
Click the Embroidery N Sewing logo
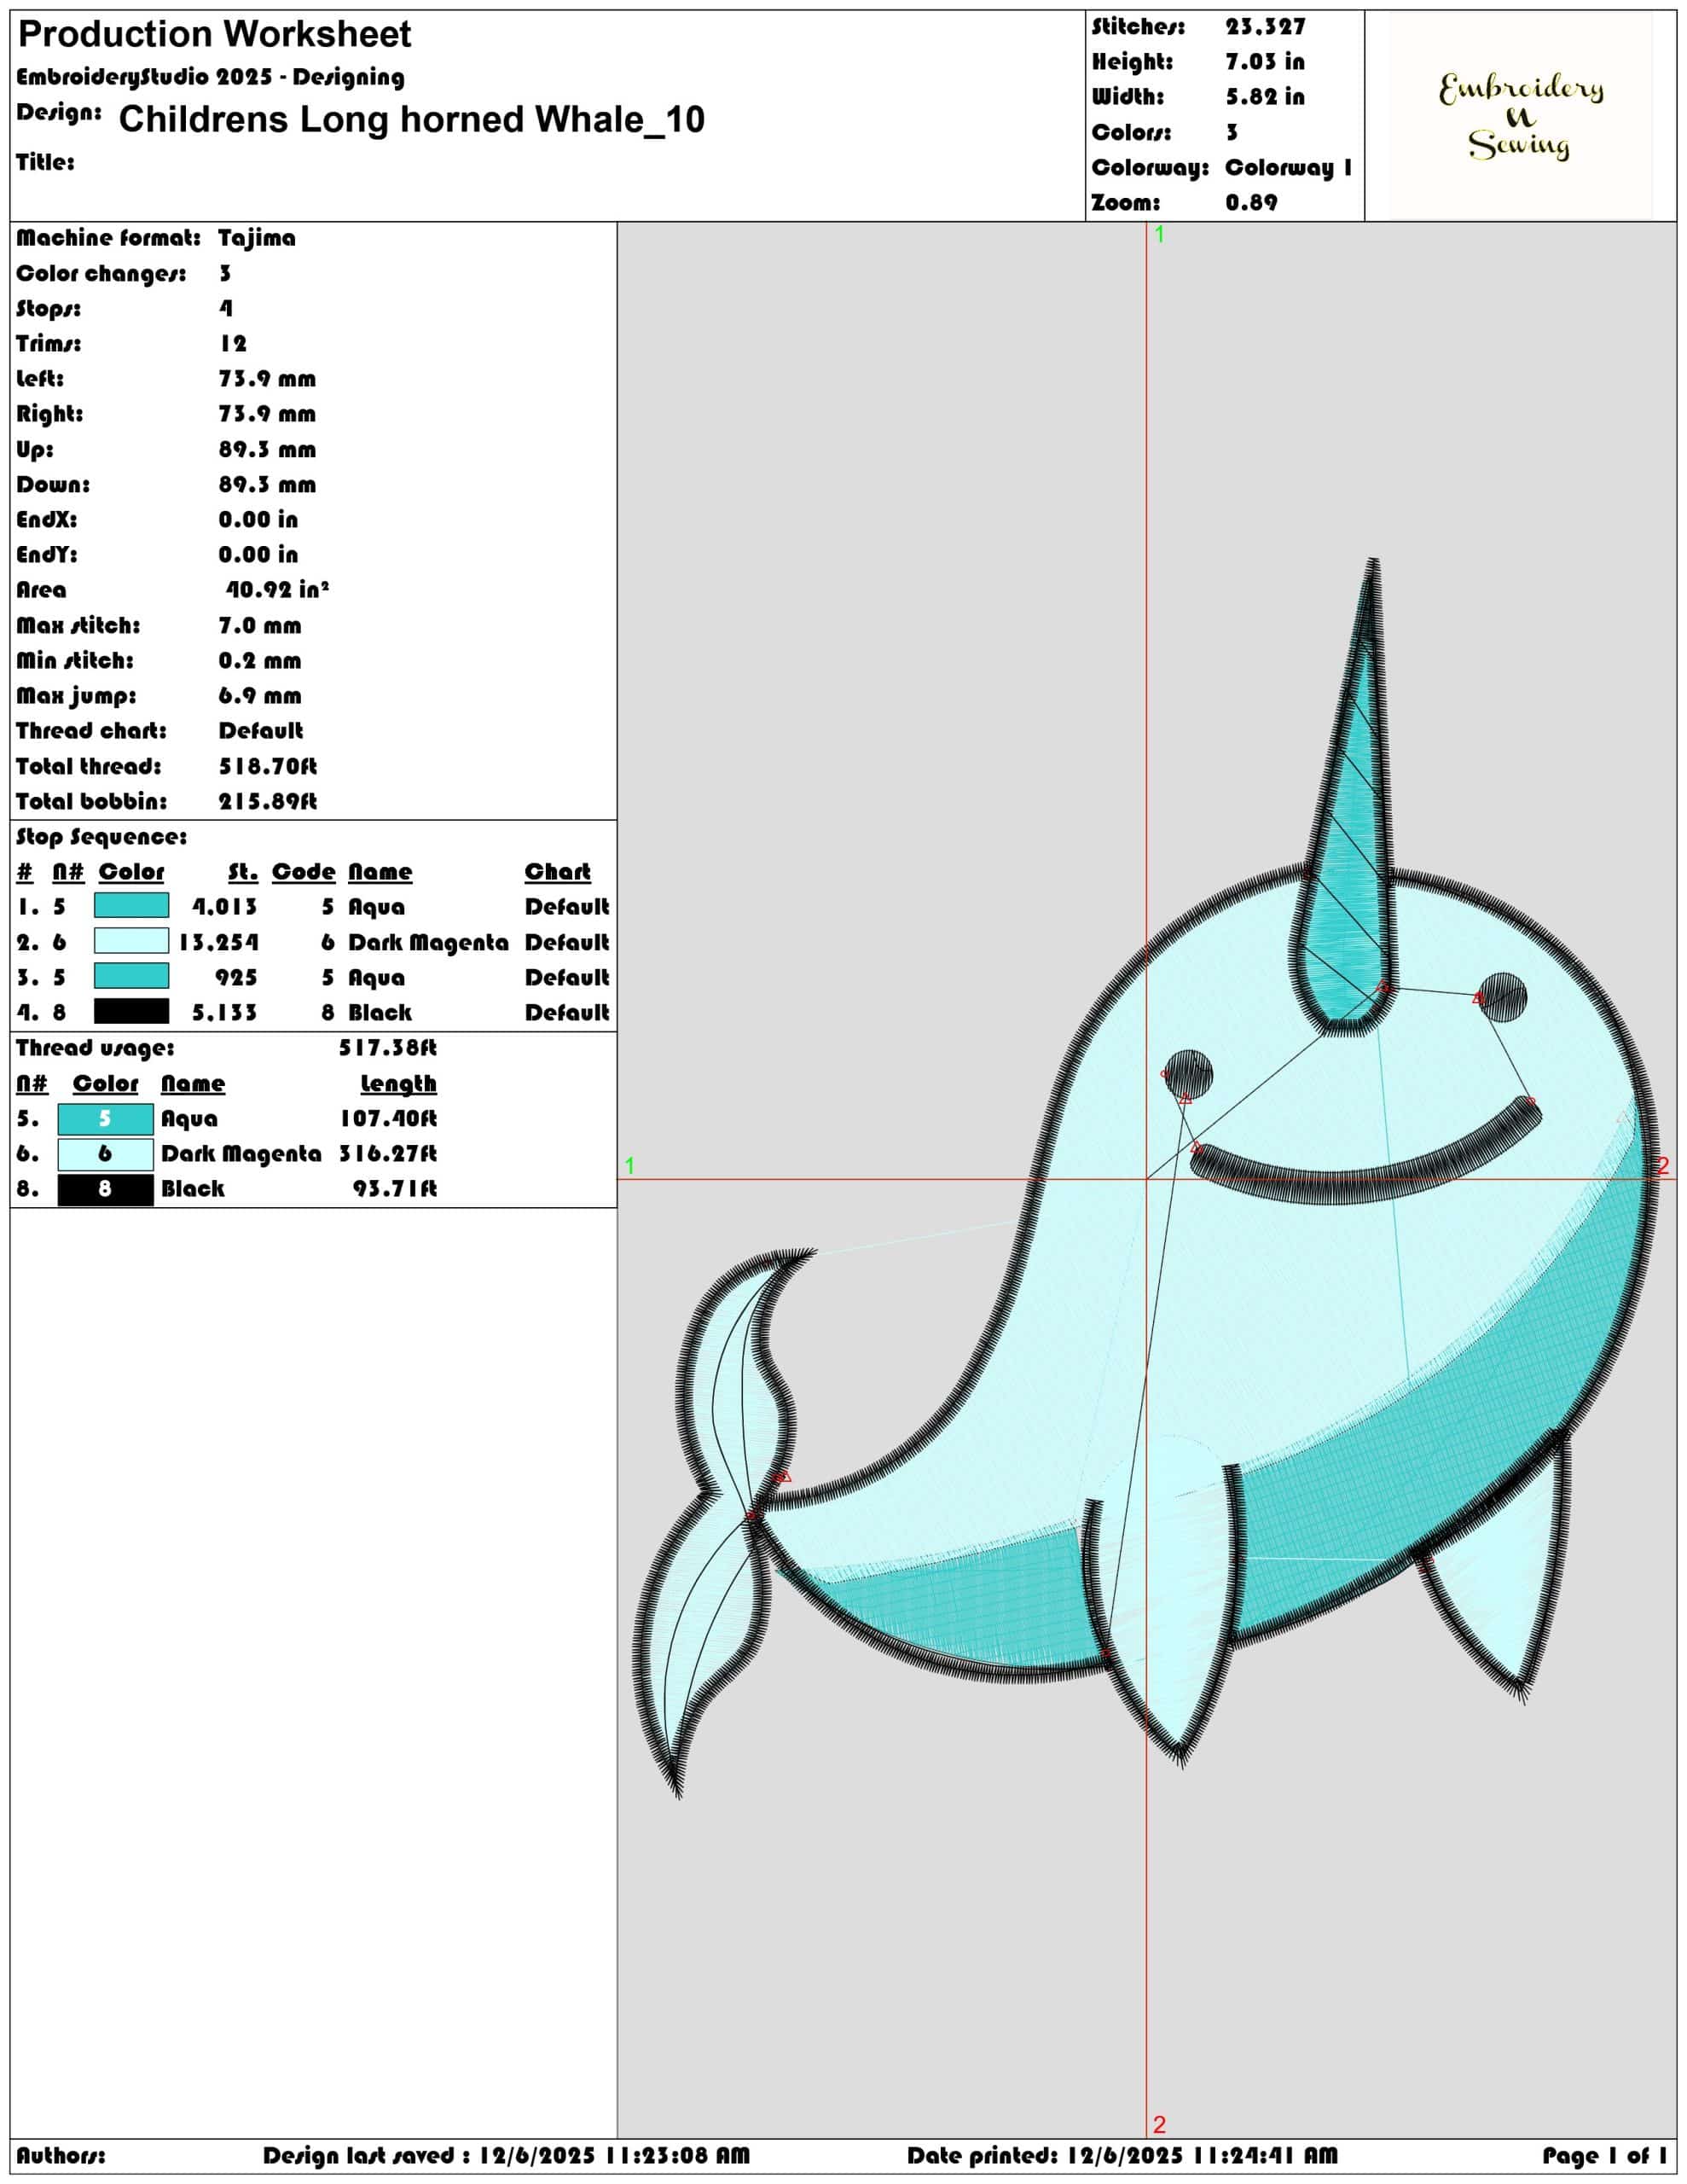click(1520, 116)
